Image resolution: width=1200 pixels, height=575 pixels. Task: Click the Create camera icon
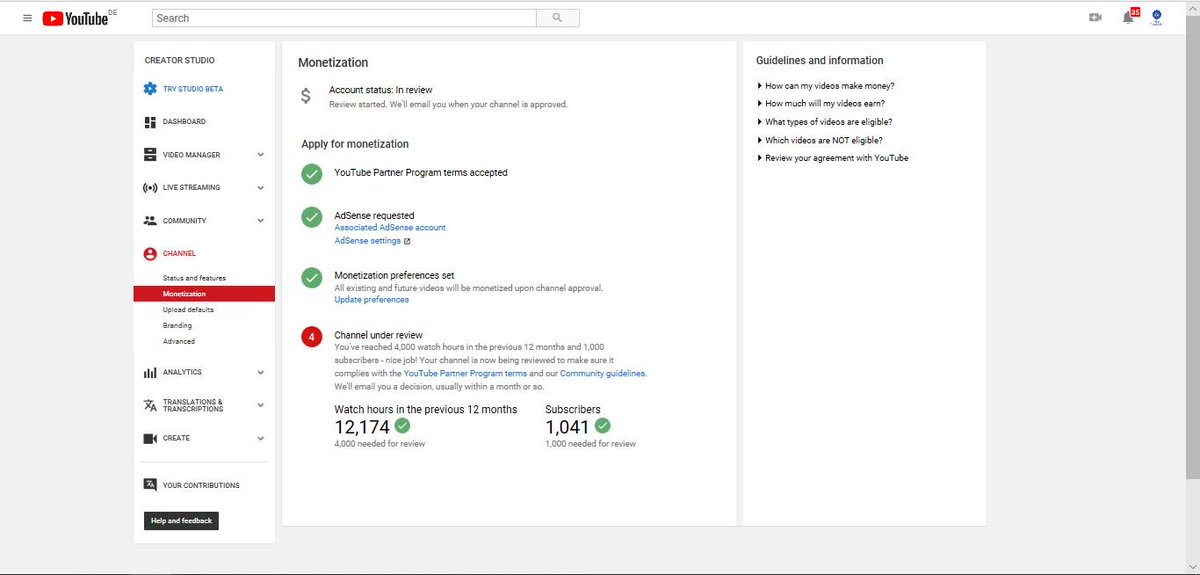tap(150, 438)
